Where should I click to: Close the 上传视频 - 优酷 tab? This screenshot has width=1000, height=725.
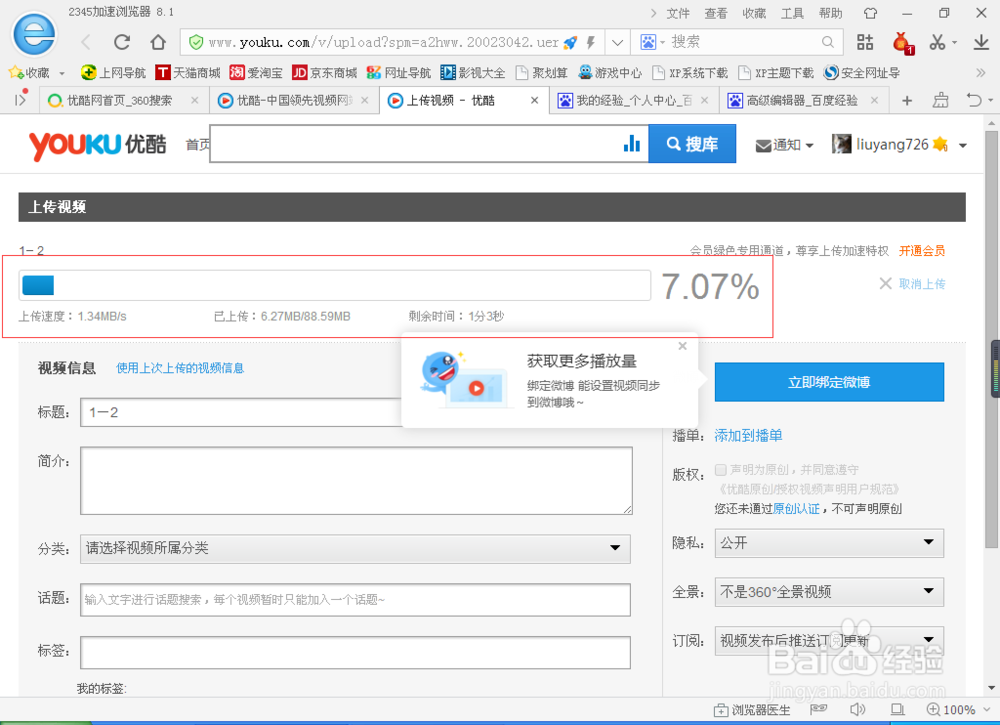[534, 101]
